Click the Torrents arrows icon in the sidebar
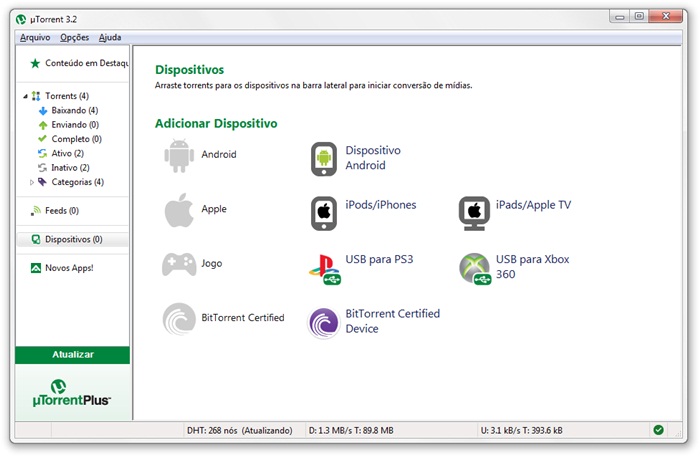This screenshot has height=457, width=700. (x=36, y=96)
